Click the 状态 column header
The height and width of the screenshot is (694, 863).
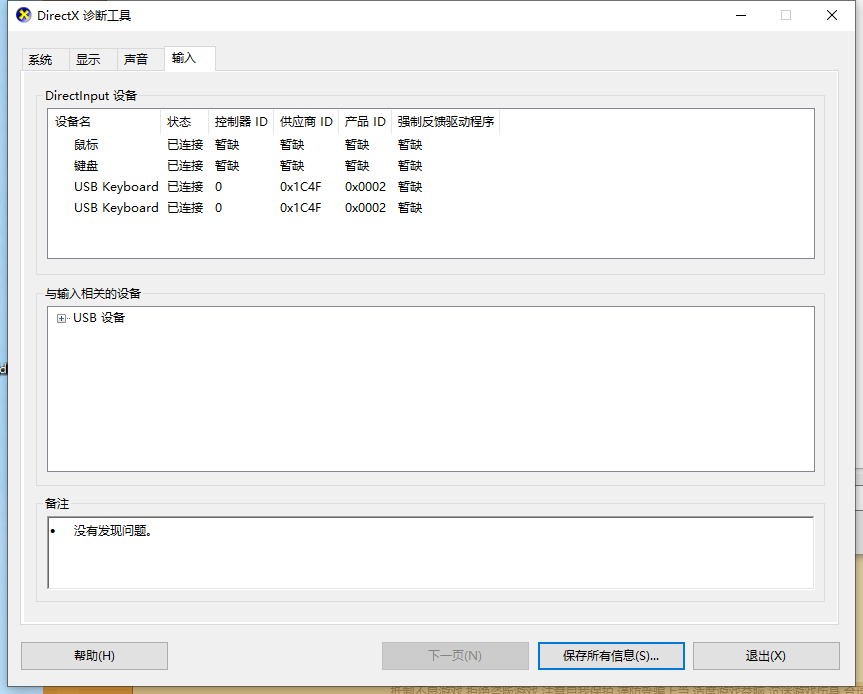point(184,122)
